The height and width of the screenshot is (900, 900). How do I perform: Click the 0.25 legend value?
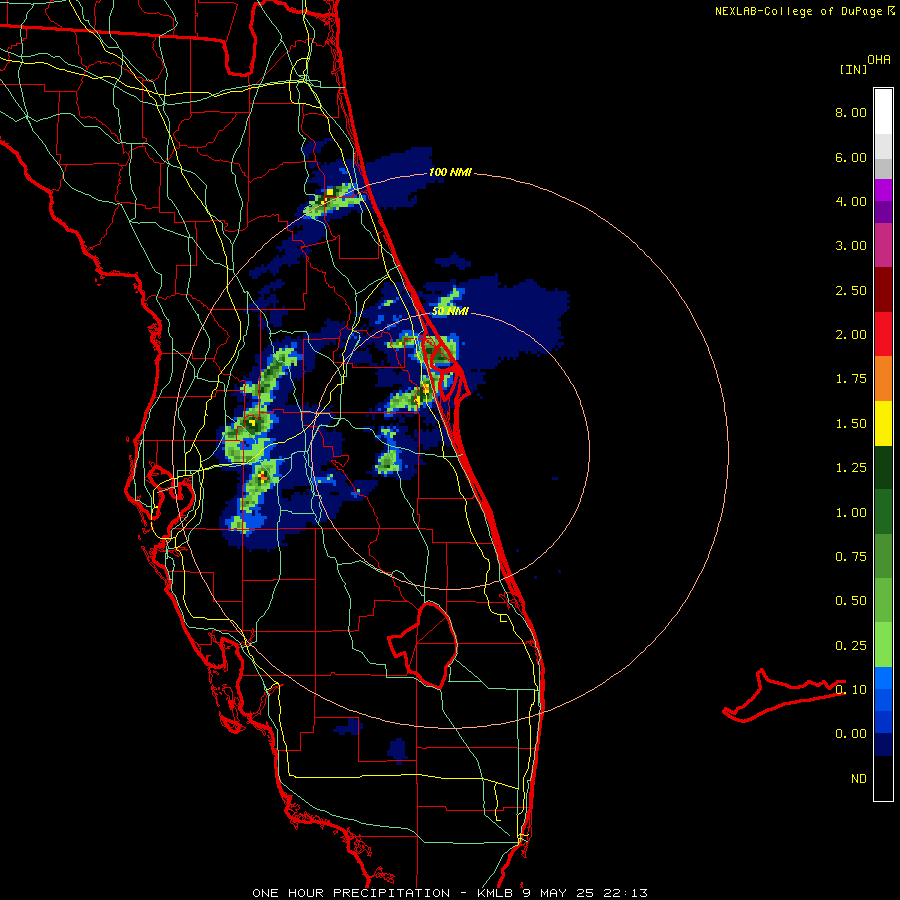click(851, 646)
